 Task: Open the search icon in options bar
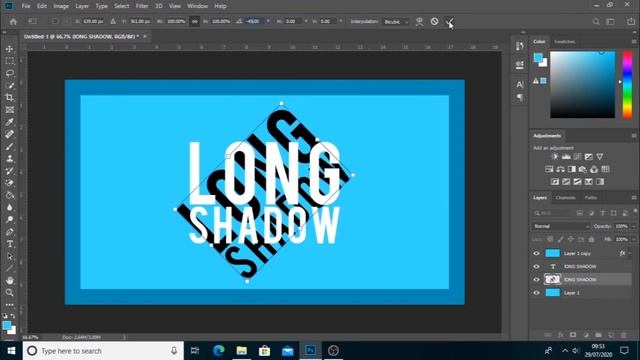[x=596, y=21]
